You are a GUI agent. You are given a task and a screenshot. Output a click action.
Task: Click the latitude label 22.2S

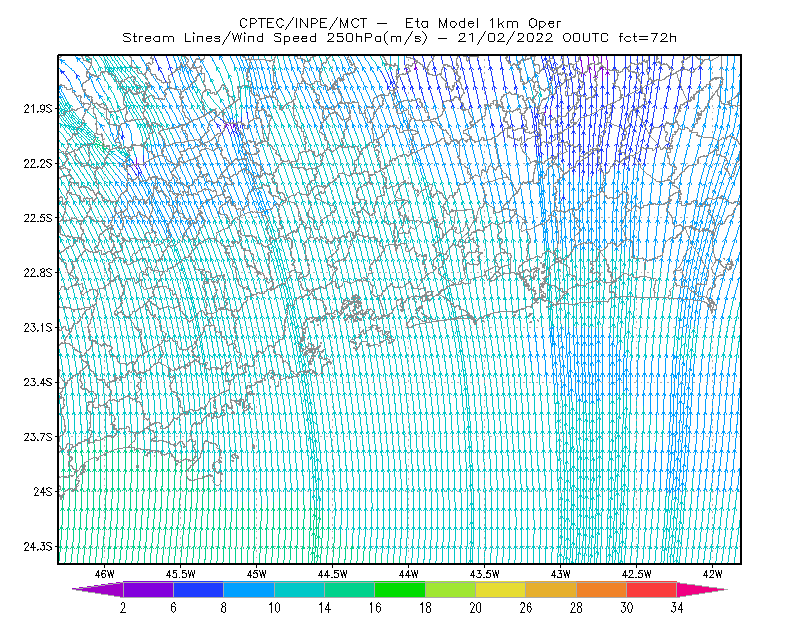[x=38, y=163]
